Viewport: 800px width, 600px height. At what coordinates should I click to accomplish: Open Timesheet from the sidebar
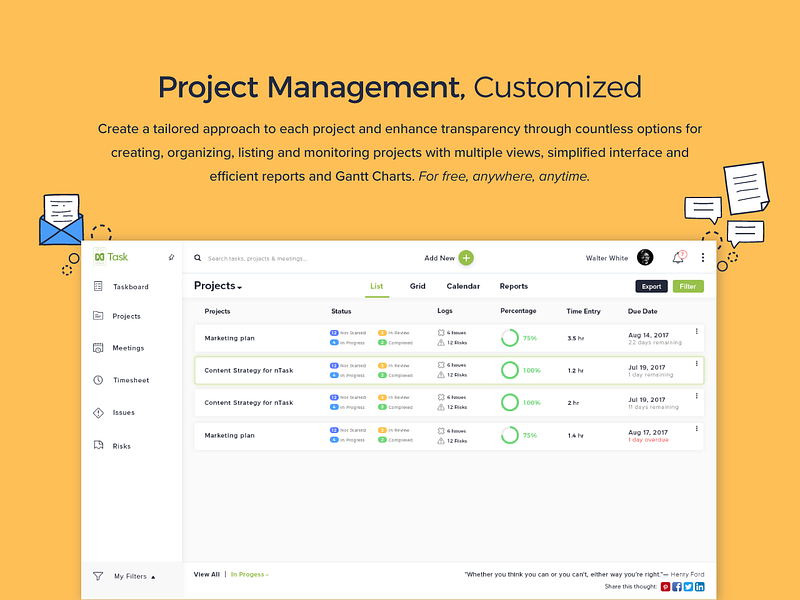point(131,380)
